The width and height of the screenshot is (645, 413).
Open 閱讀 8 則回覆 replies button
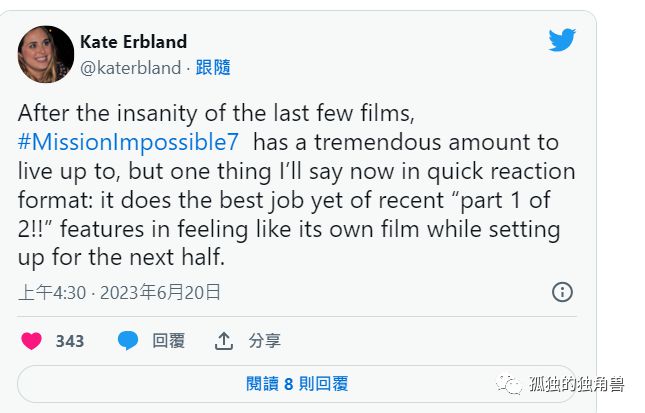pos(297,384)
